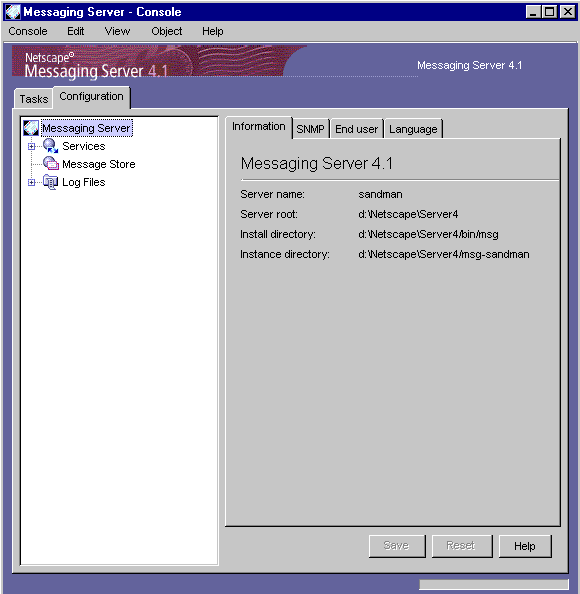Viewport: 580px width, 594px height.
Task: Switch to the Tasks tab
Action: pyautogui.click(x=34, y=99)
